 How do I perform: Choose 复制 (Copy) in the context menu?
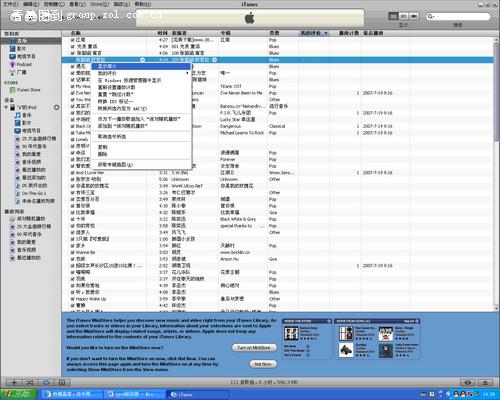[141, 147]
